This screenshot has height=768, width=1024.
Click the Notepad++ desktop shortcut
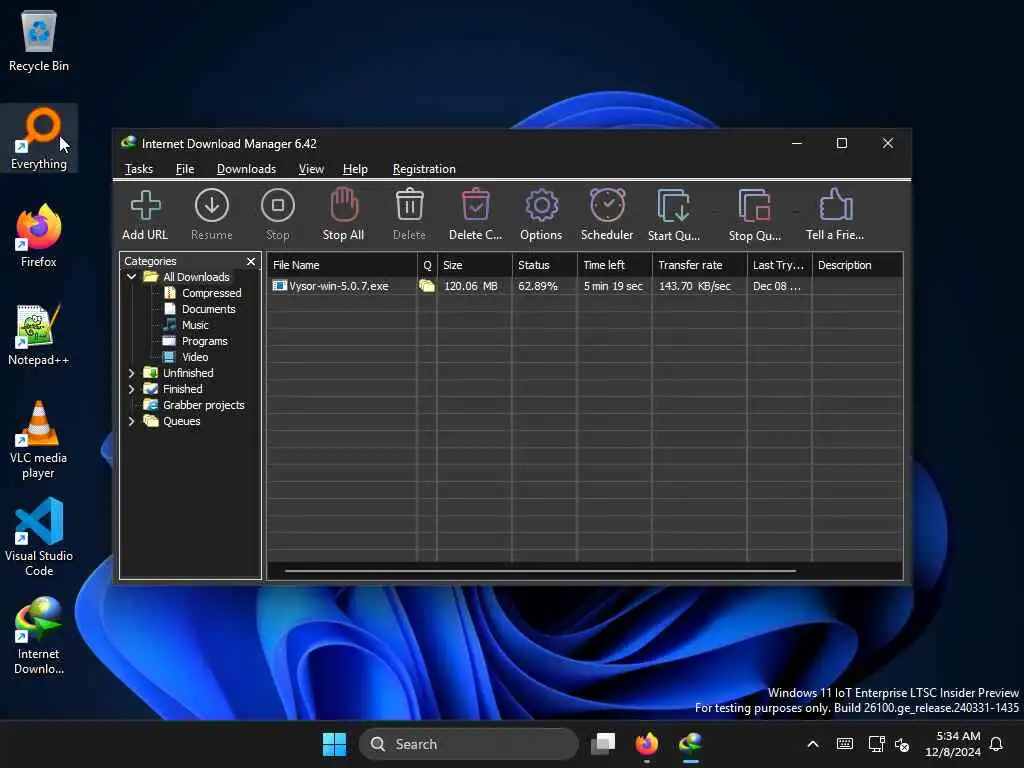click(39, 334)
